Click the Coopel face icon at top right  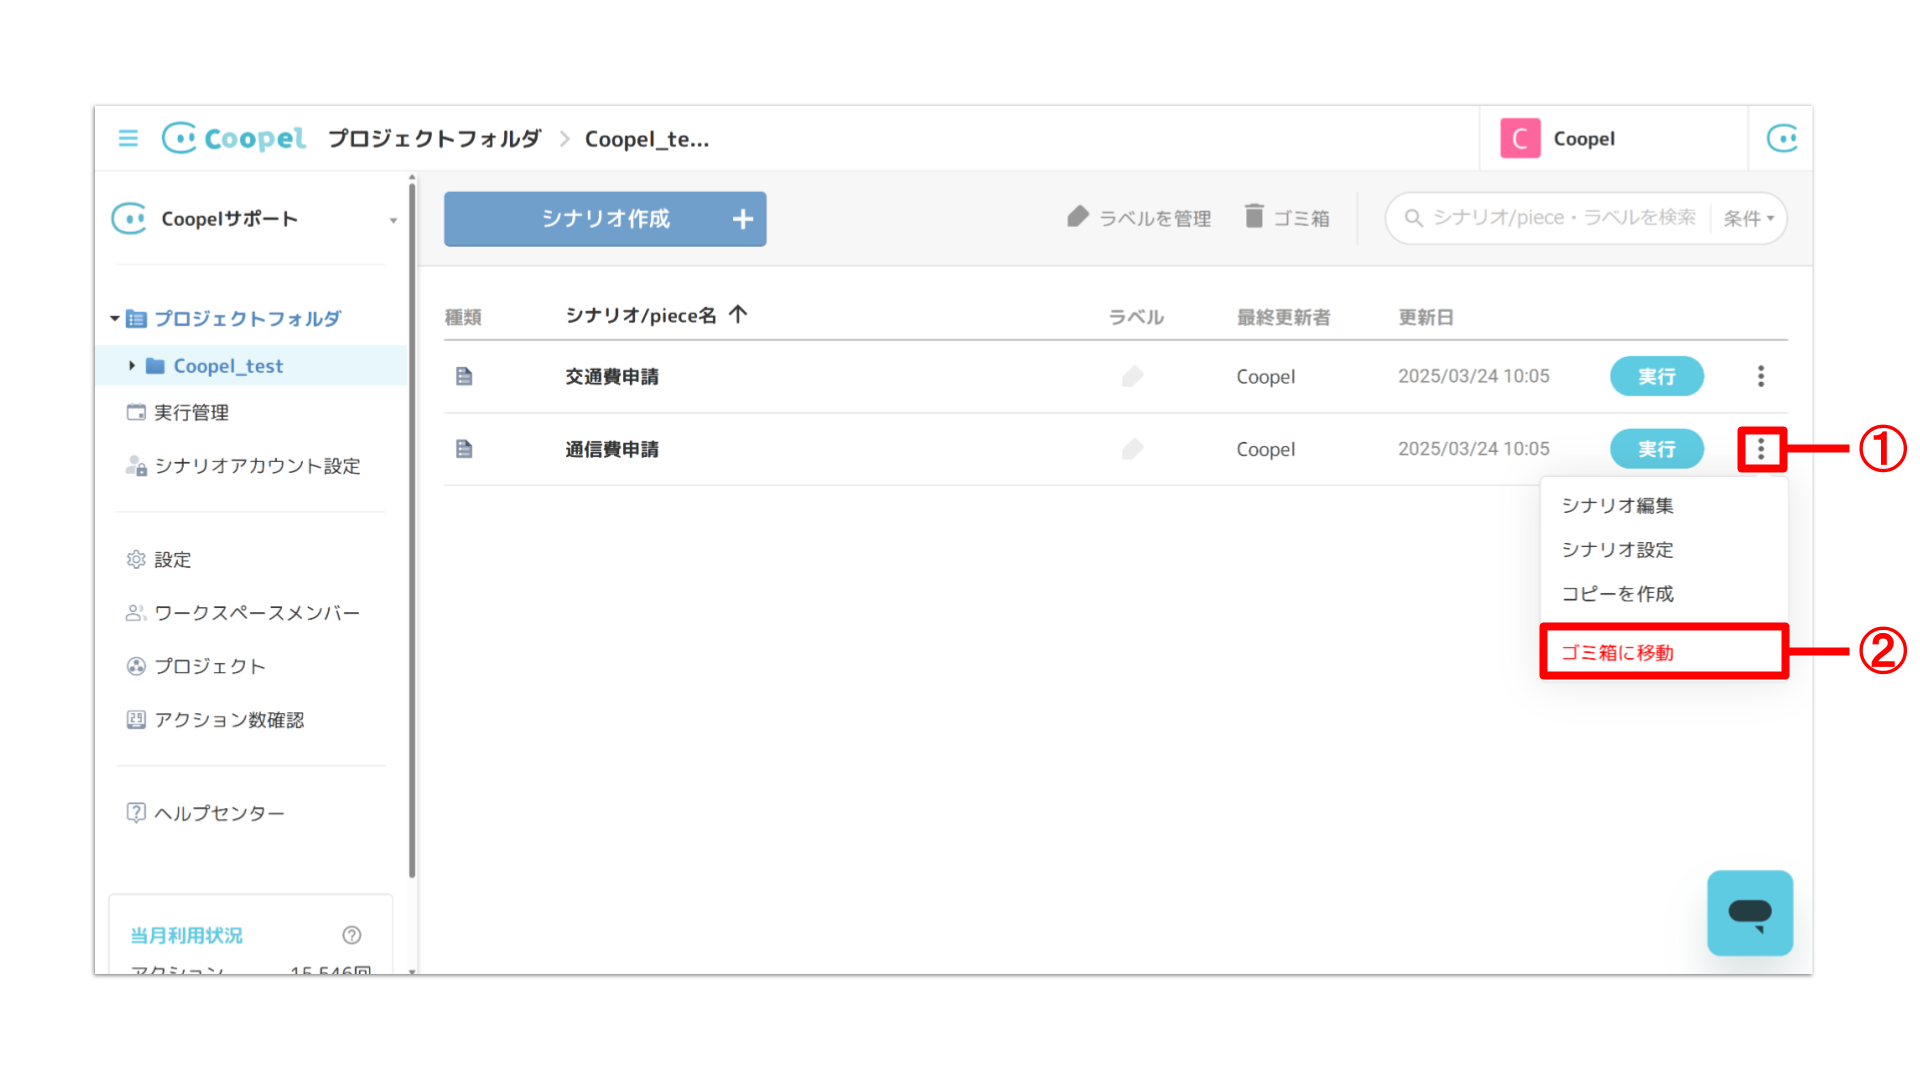1782,138
